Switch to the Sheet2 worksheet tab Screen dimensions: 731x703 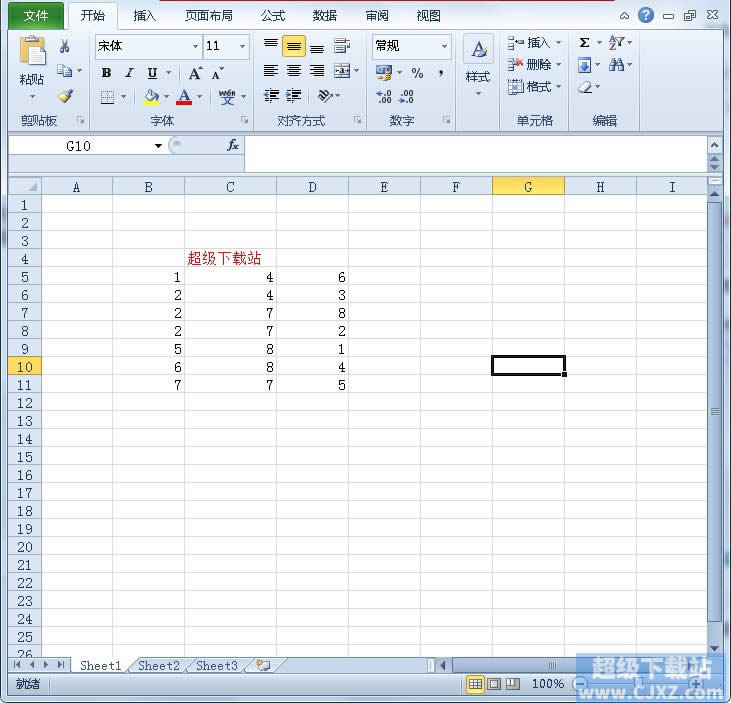click(159, 665)
